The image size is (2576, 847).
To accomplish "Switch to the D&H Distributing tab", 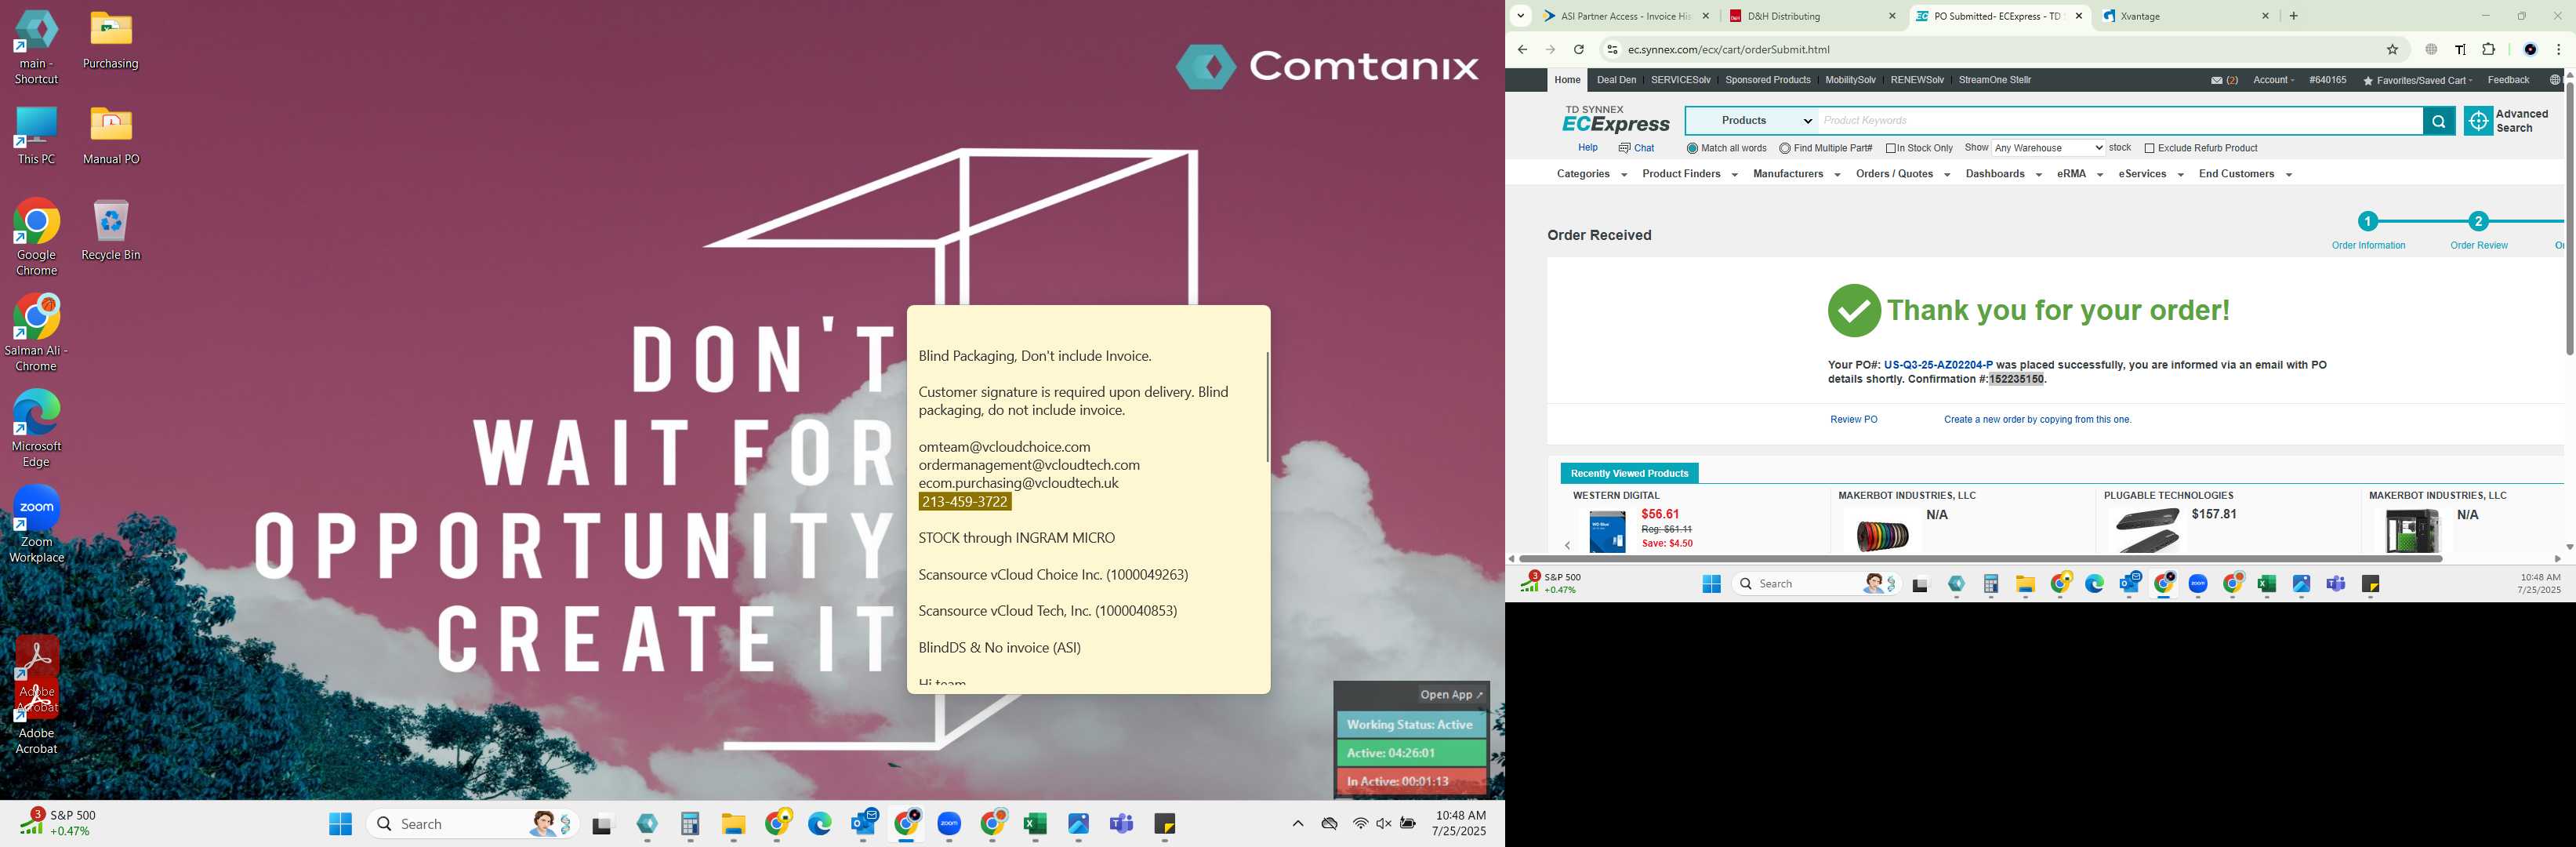I will (x=1810, y=16).
